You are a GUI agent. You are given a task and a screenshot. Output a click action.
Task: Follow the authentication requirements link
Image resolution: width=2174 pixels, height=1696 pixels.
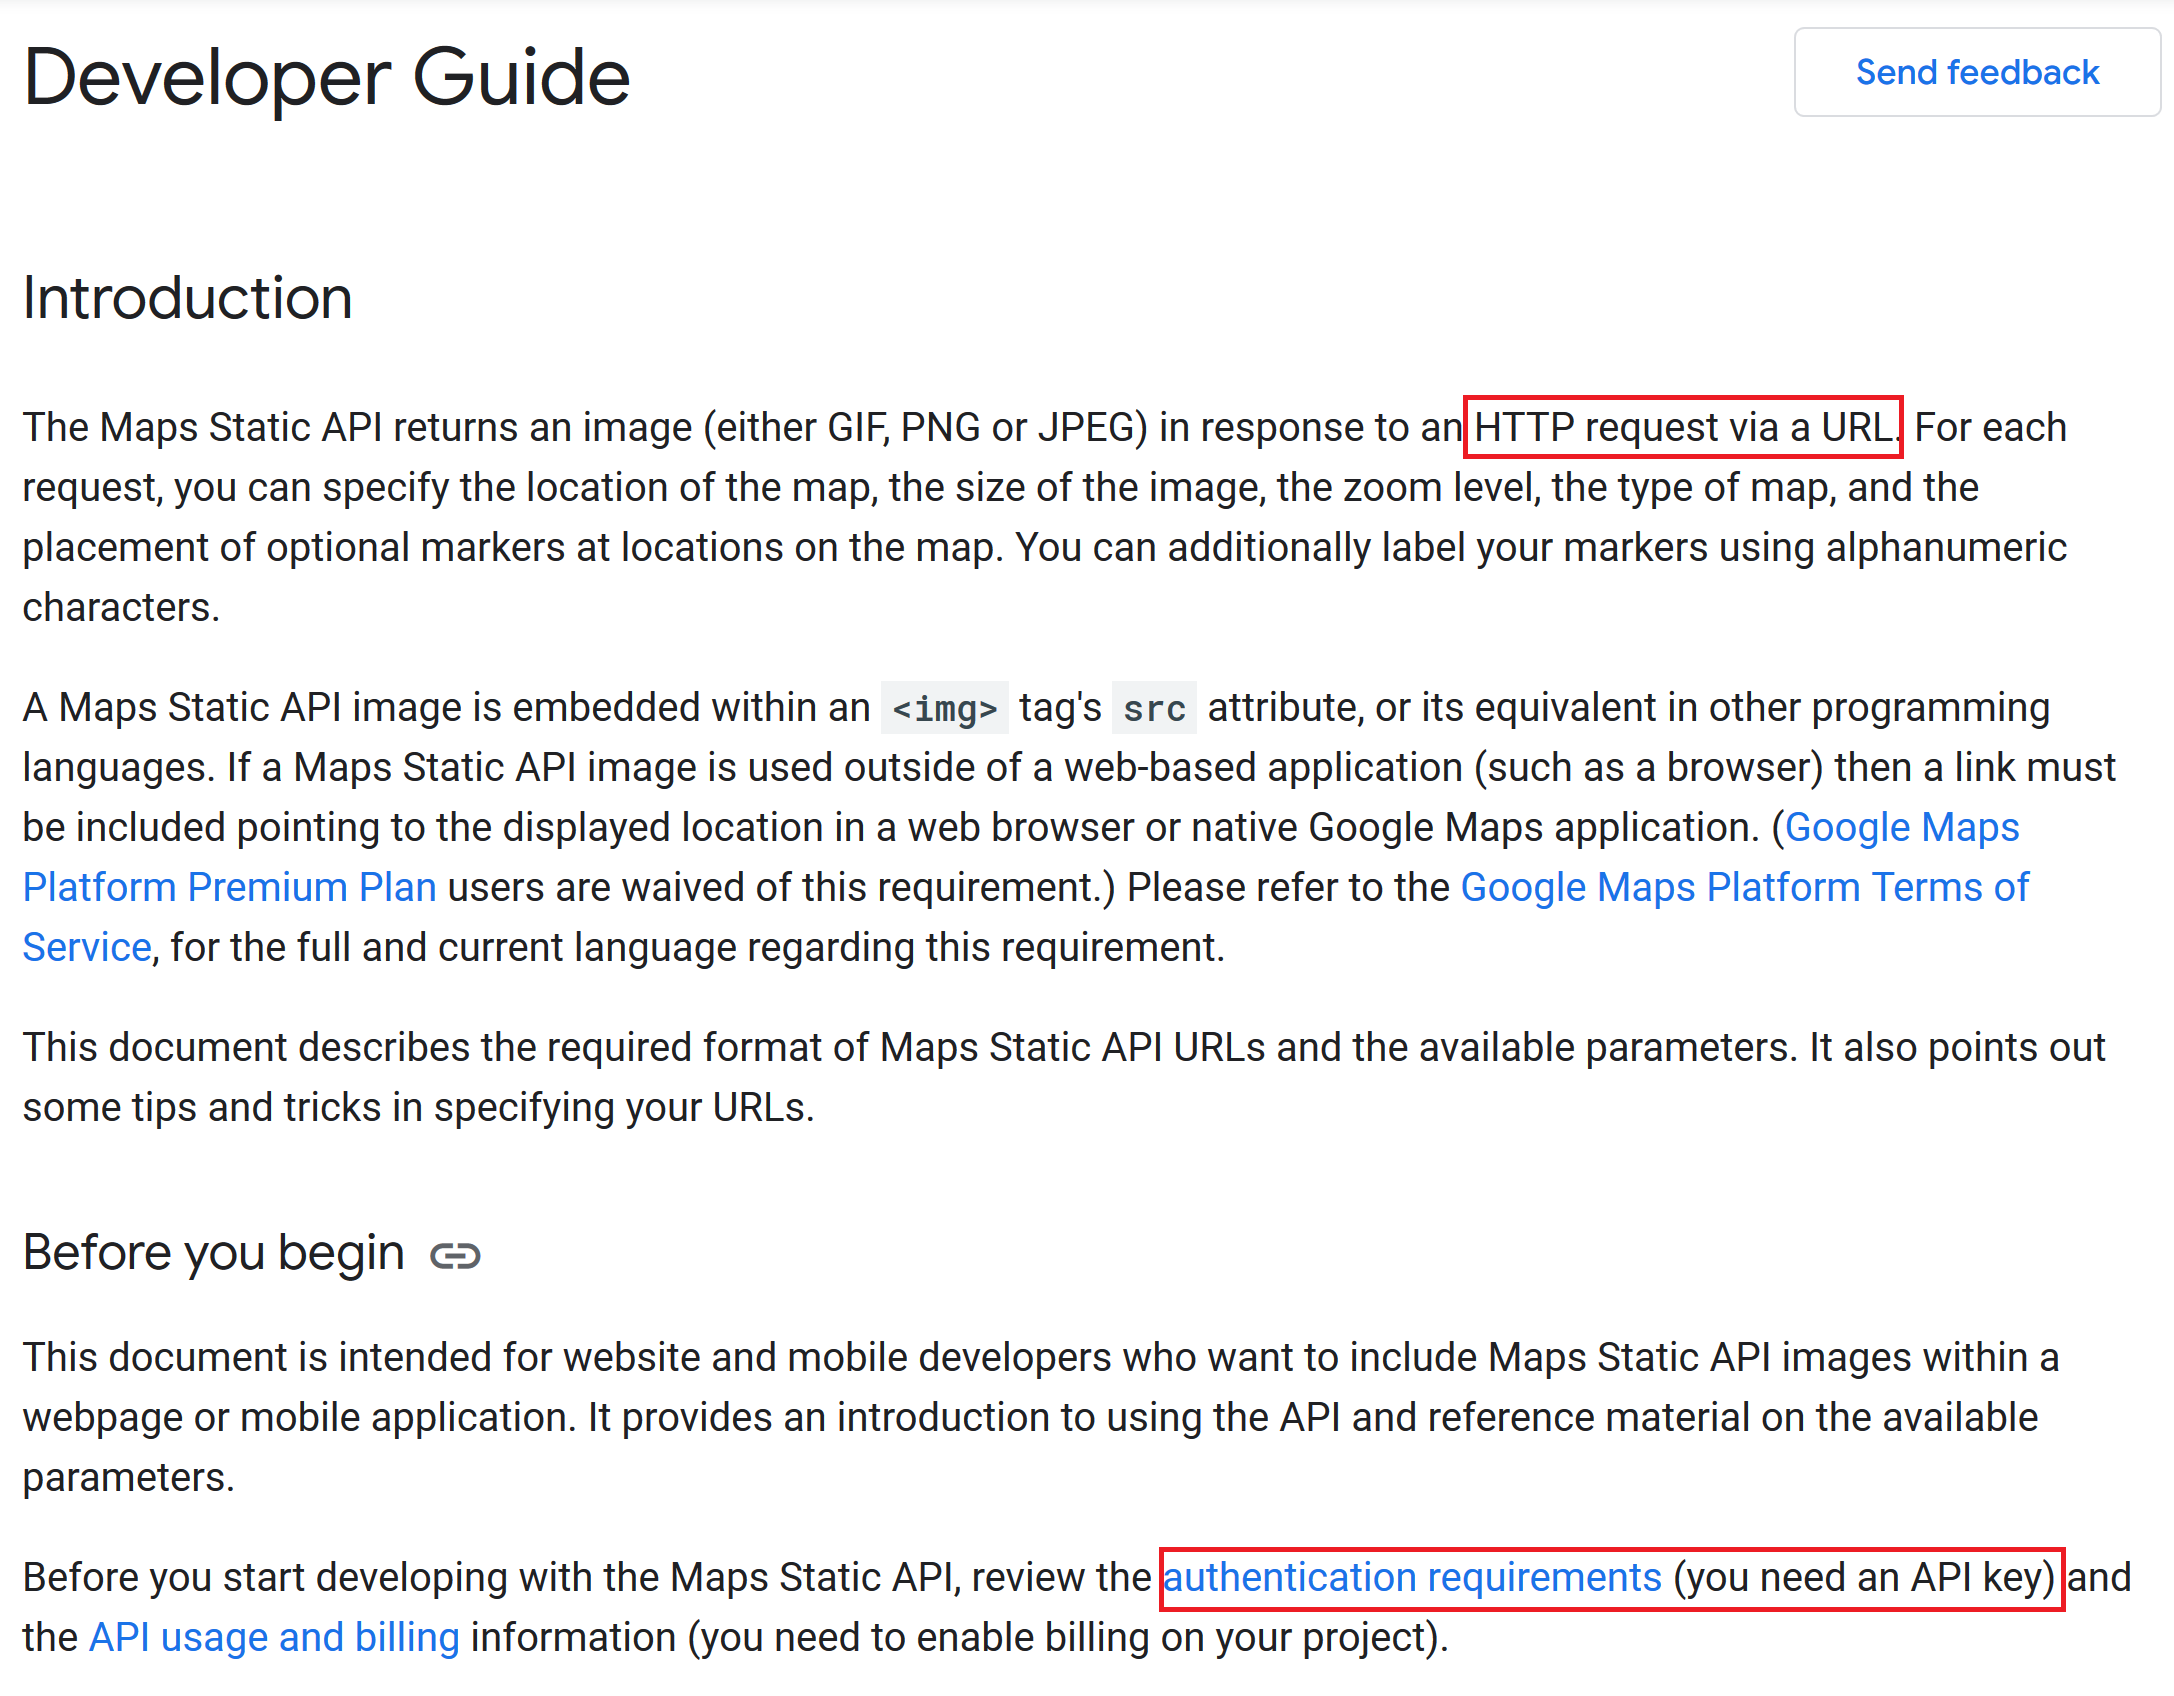coord(1411,1577)
